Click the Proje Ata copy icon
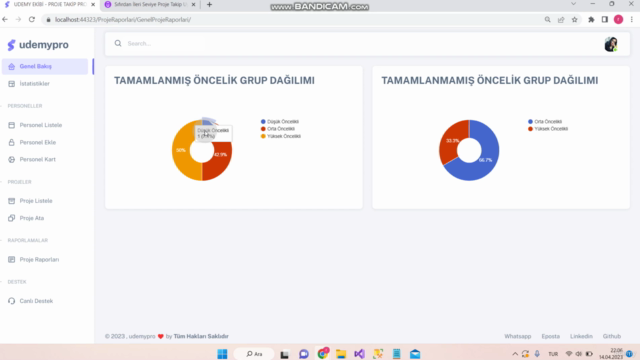This screenshot has height=360, width=640. tap(11, 218)
